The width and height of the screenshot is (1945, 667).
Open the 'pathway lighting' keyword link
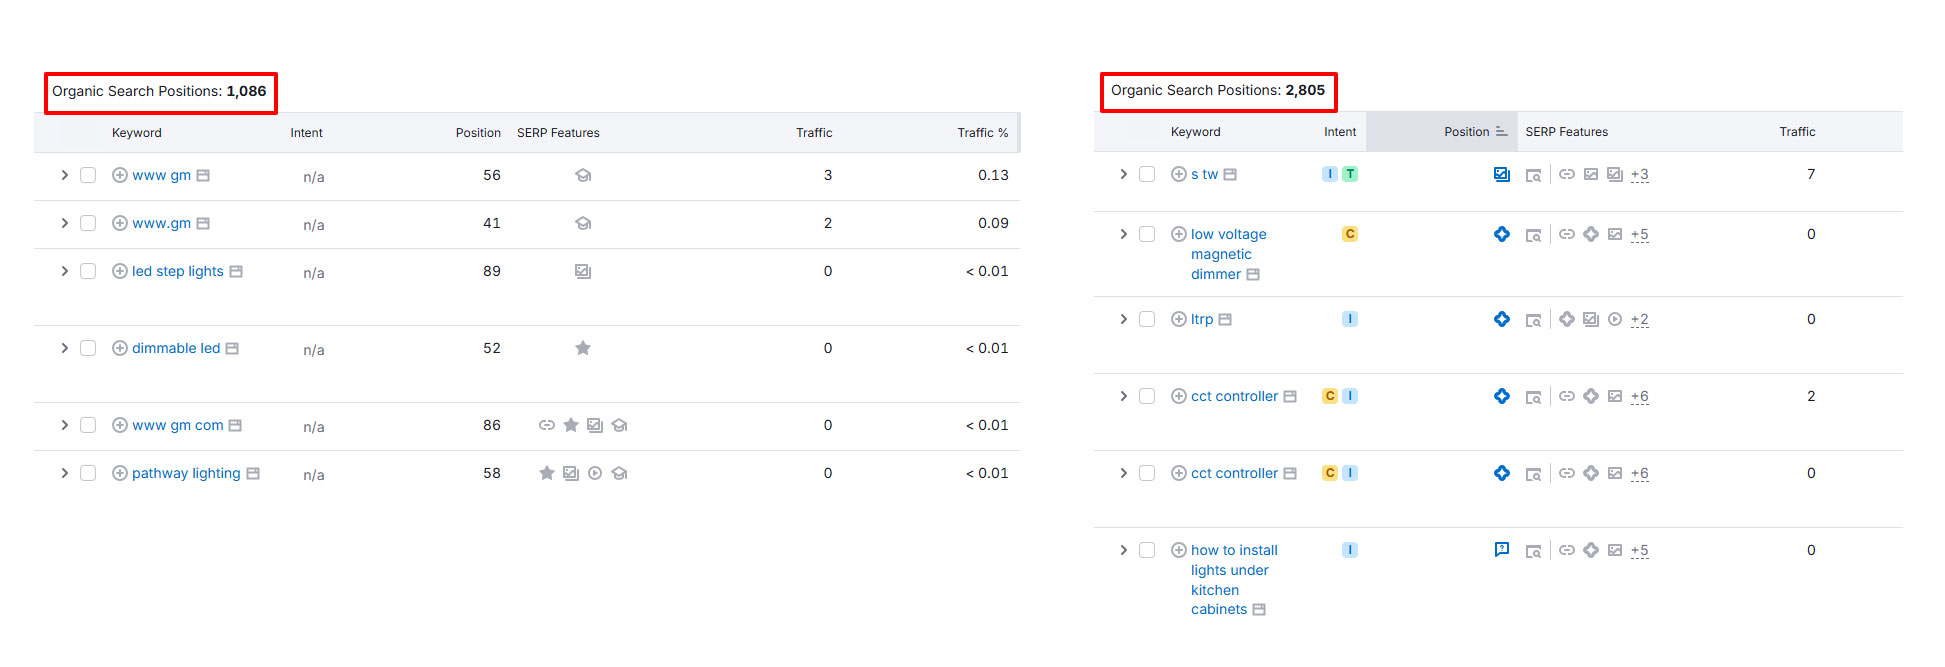coord(186,473)
